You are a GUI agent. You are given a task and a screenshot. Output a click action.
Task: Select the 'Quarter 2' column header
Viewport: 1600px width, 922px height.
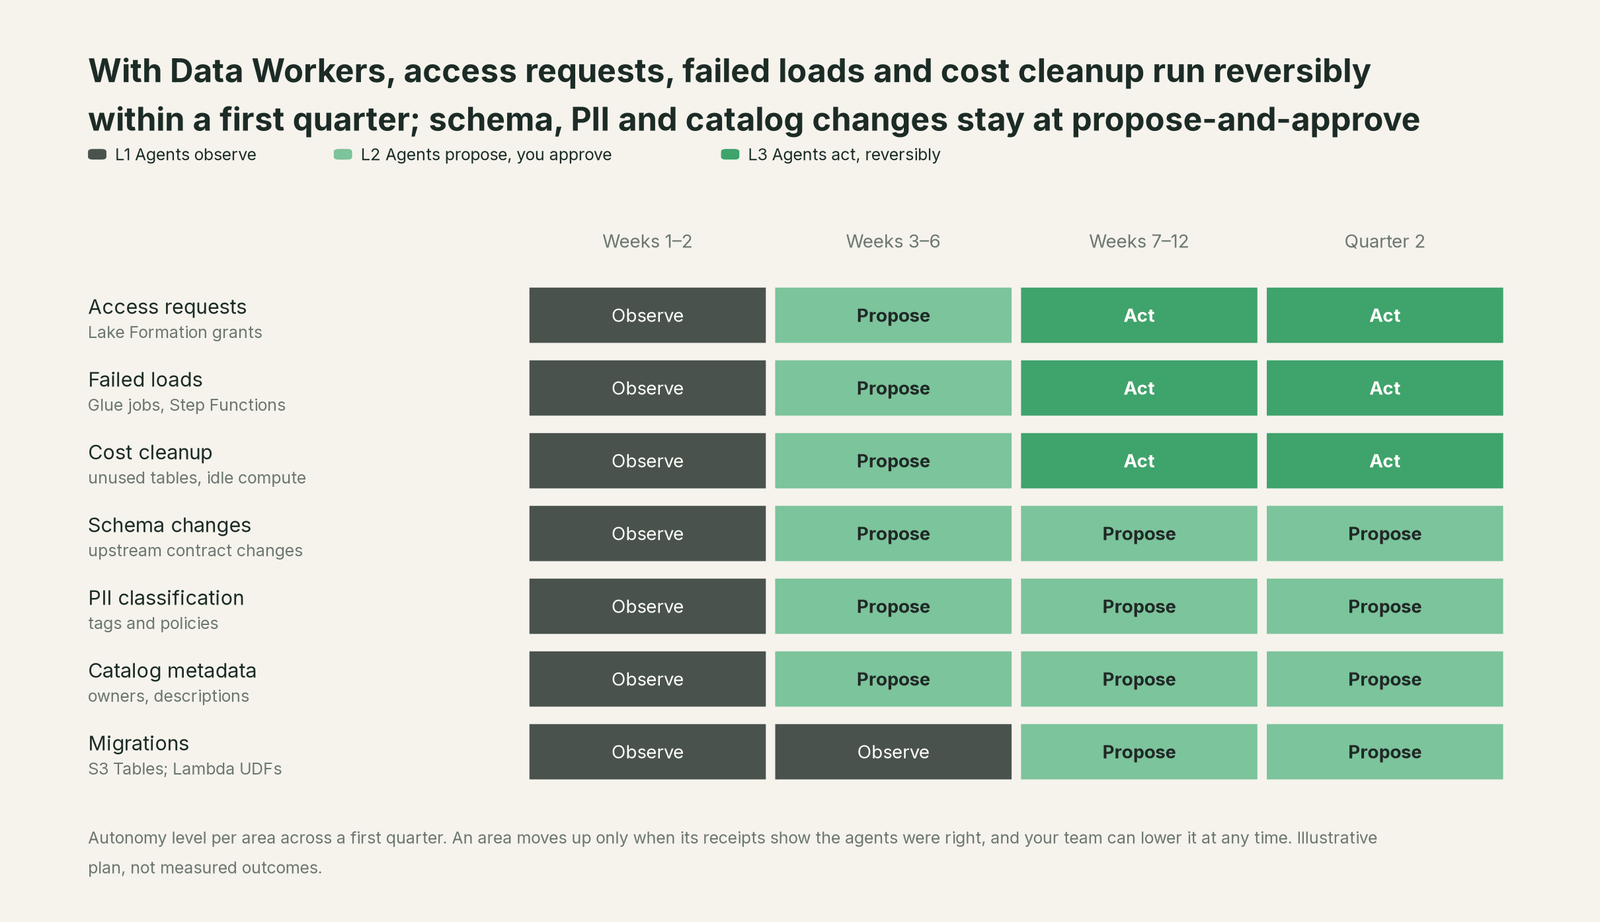1385,241
